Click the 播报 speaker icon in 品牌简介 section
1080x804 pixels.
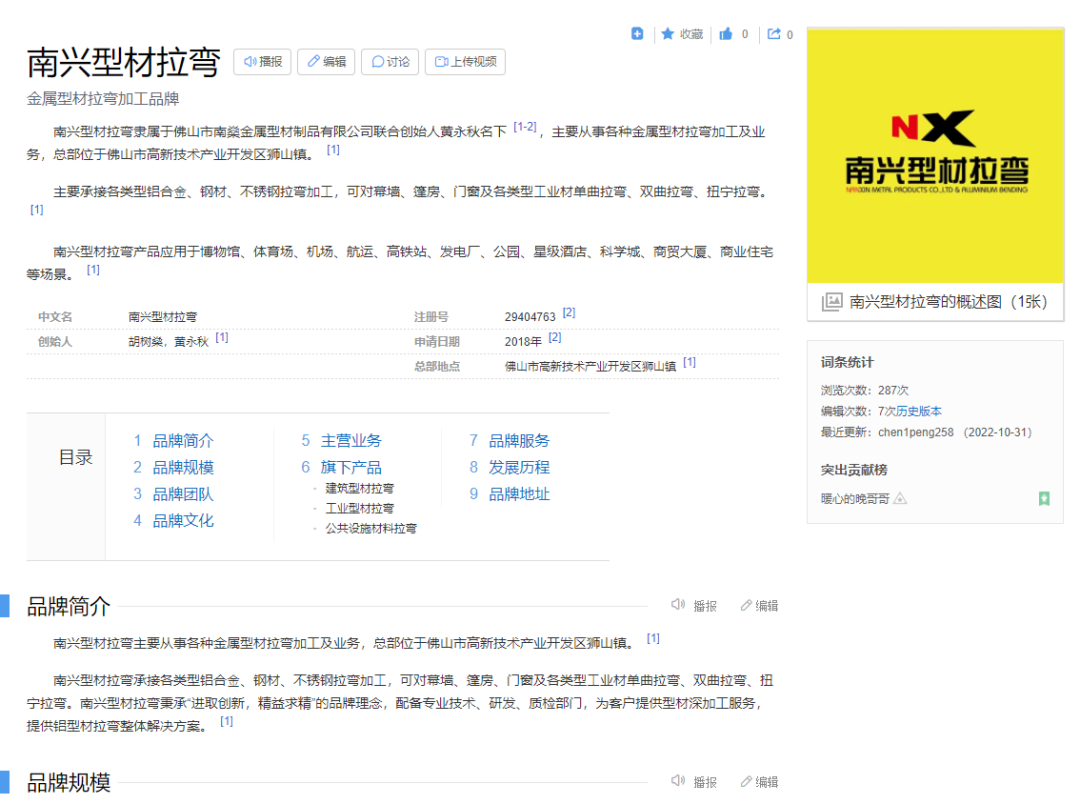(679, 605)
